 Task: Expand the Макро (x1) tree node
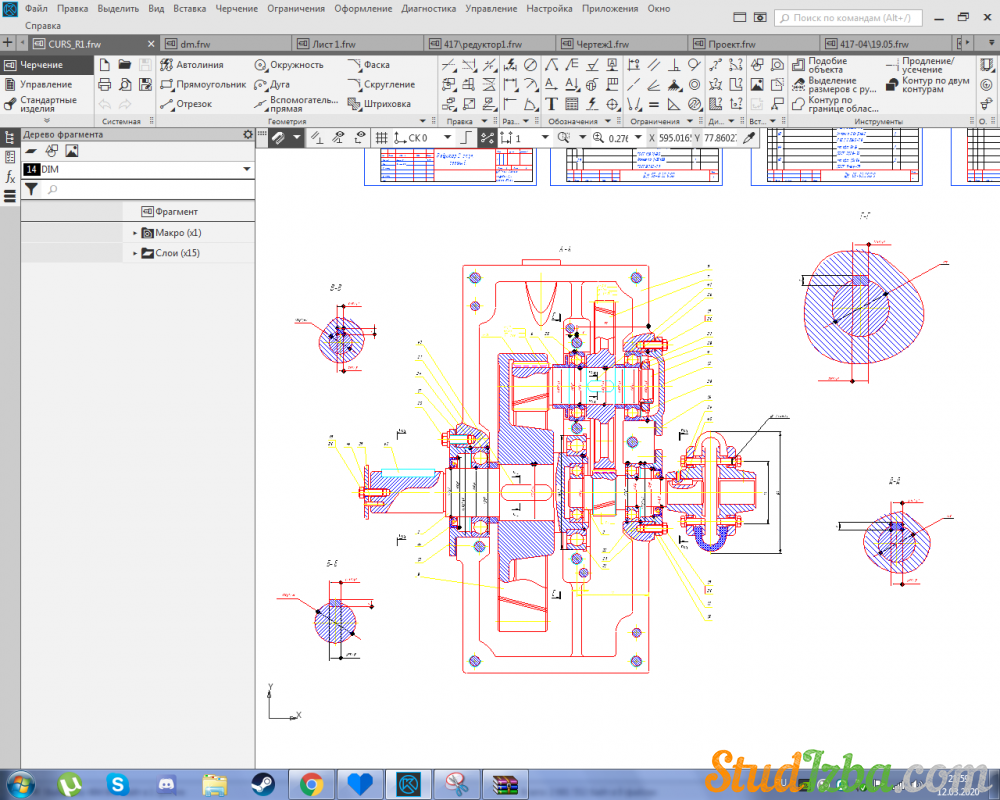(x=135, y=233)
